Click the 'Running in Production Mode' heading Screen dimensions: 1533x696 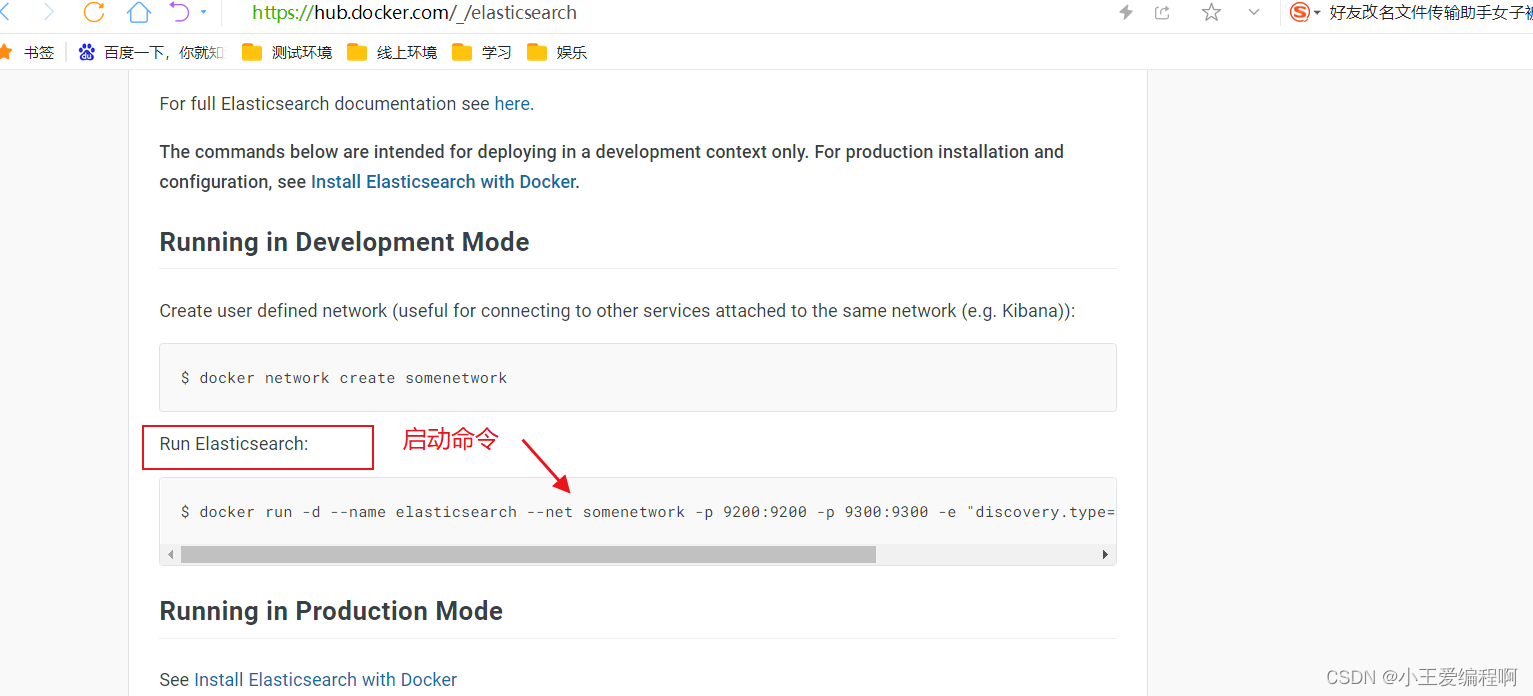click(331, 611)
